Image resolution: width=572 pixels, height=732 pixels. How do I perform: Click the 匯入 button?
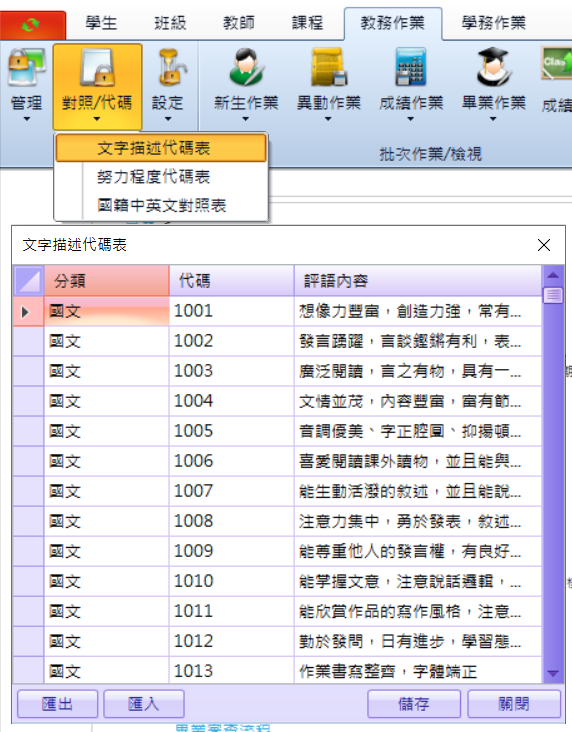[x=144, y=704]
